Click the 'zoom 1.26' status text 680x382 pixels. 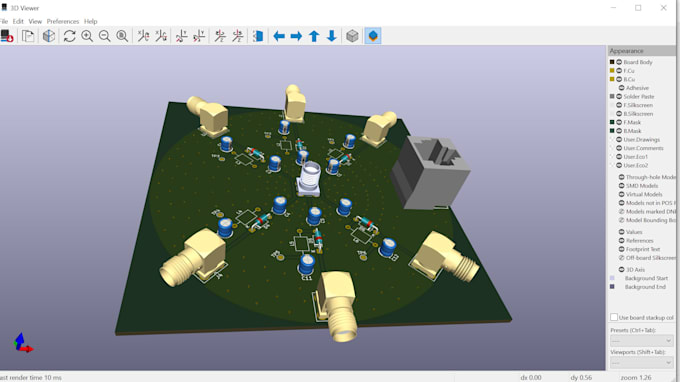pyautogui.click(x=636, y=378)
